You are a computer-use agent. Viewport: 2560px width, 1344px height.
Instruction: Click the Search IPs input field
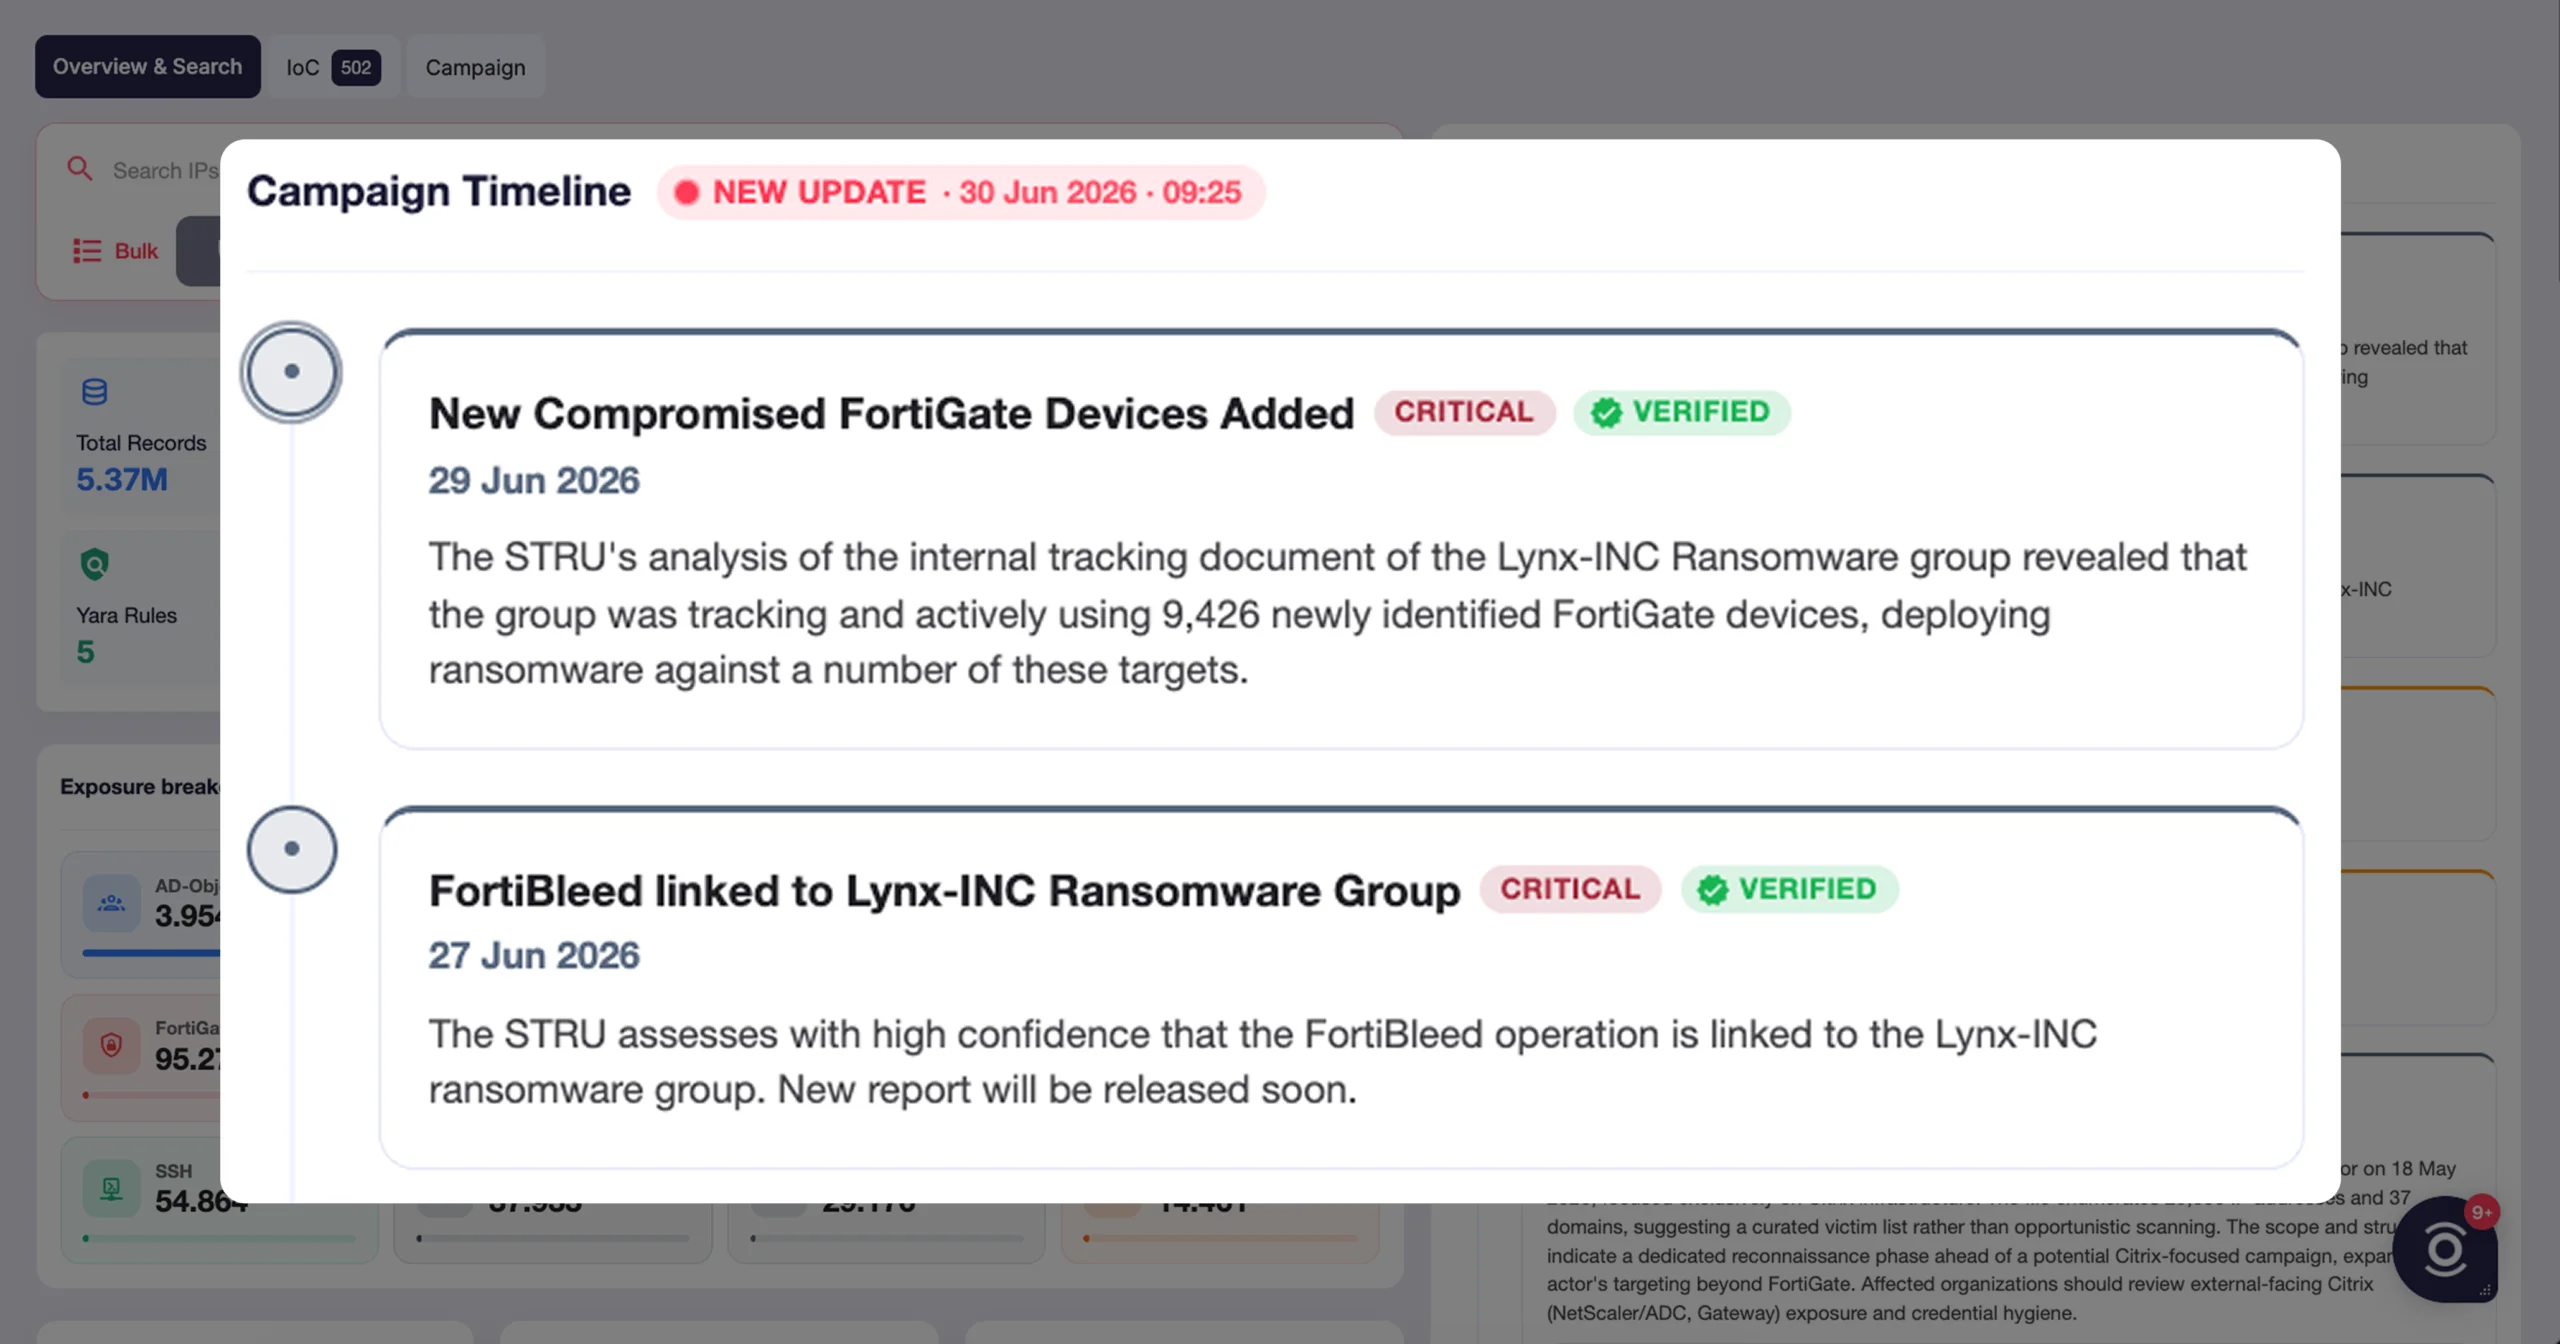click(165, 170)
